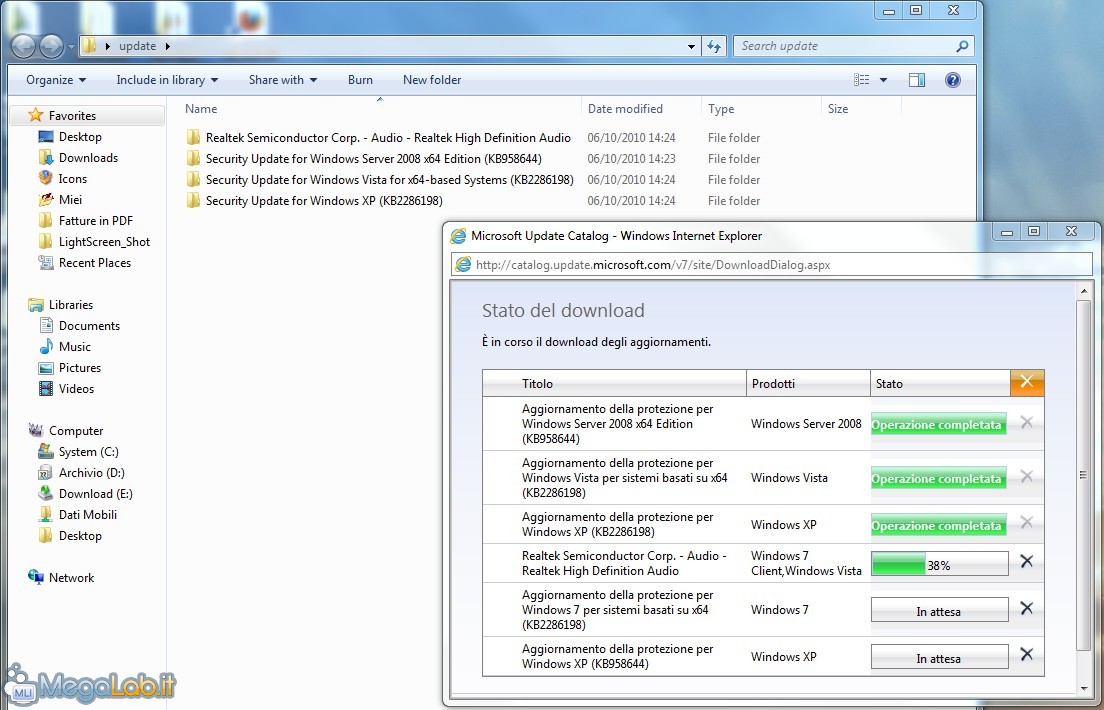Screen dimensions: 1104x710
Task: Open view options dropdown arrow
Action: 884,80
